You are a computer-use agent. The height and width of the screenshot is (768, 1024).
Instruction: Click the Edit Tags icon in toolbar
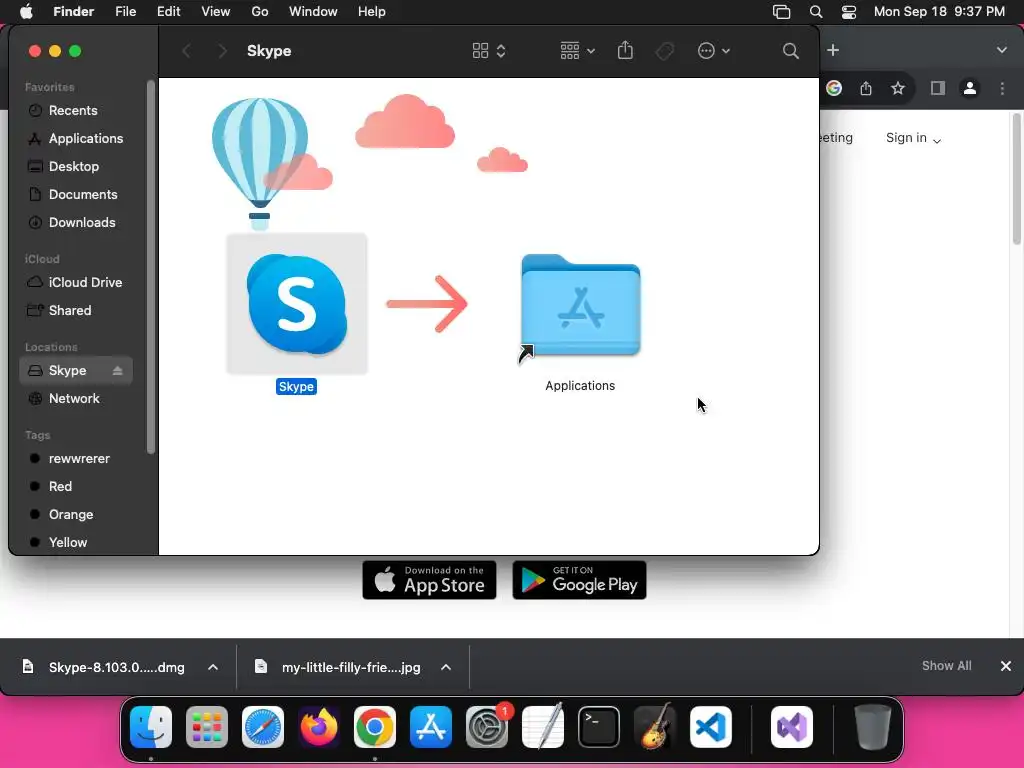point(665,51)
